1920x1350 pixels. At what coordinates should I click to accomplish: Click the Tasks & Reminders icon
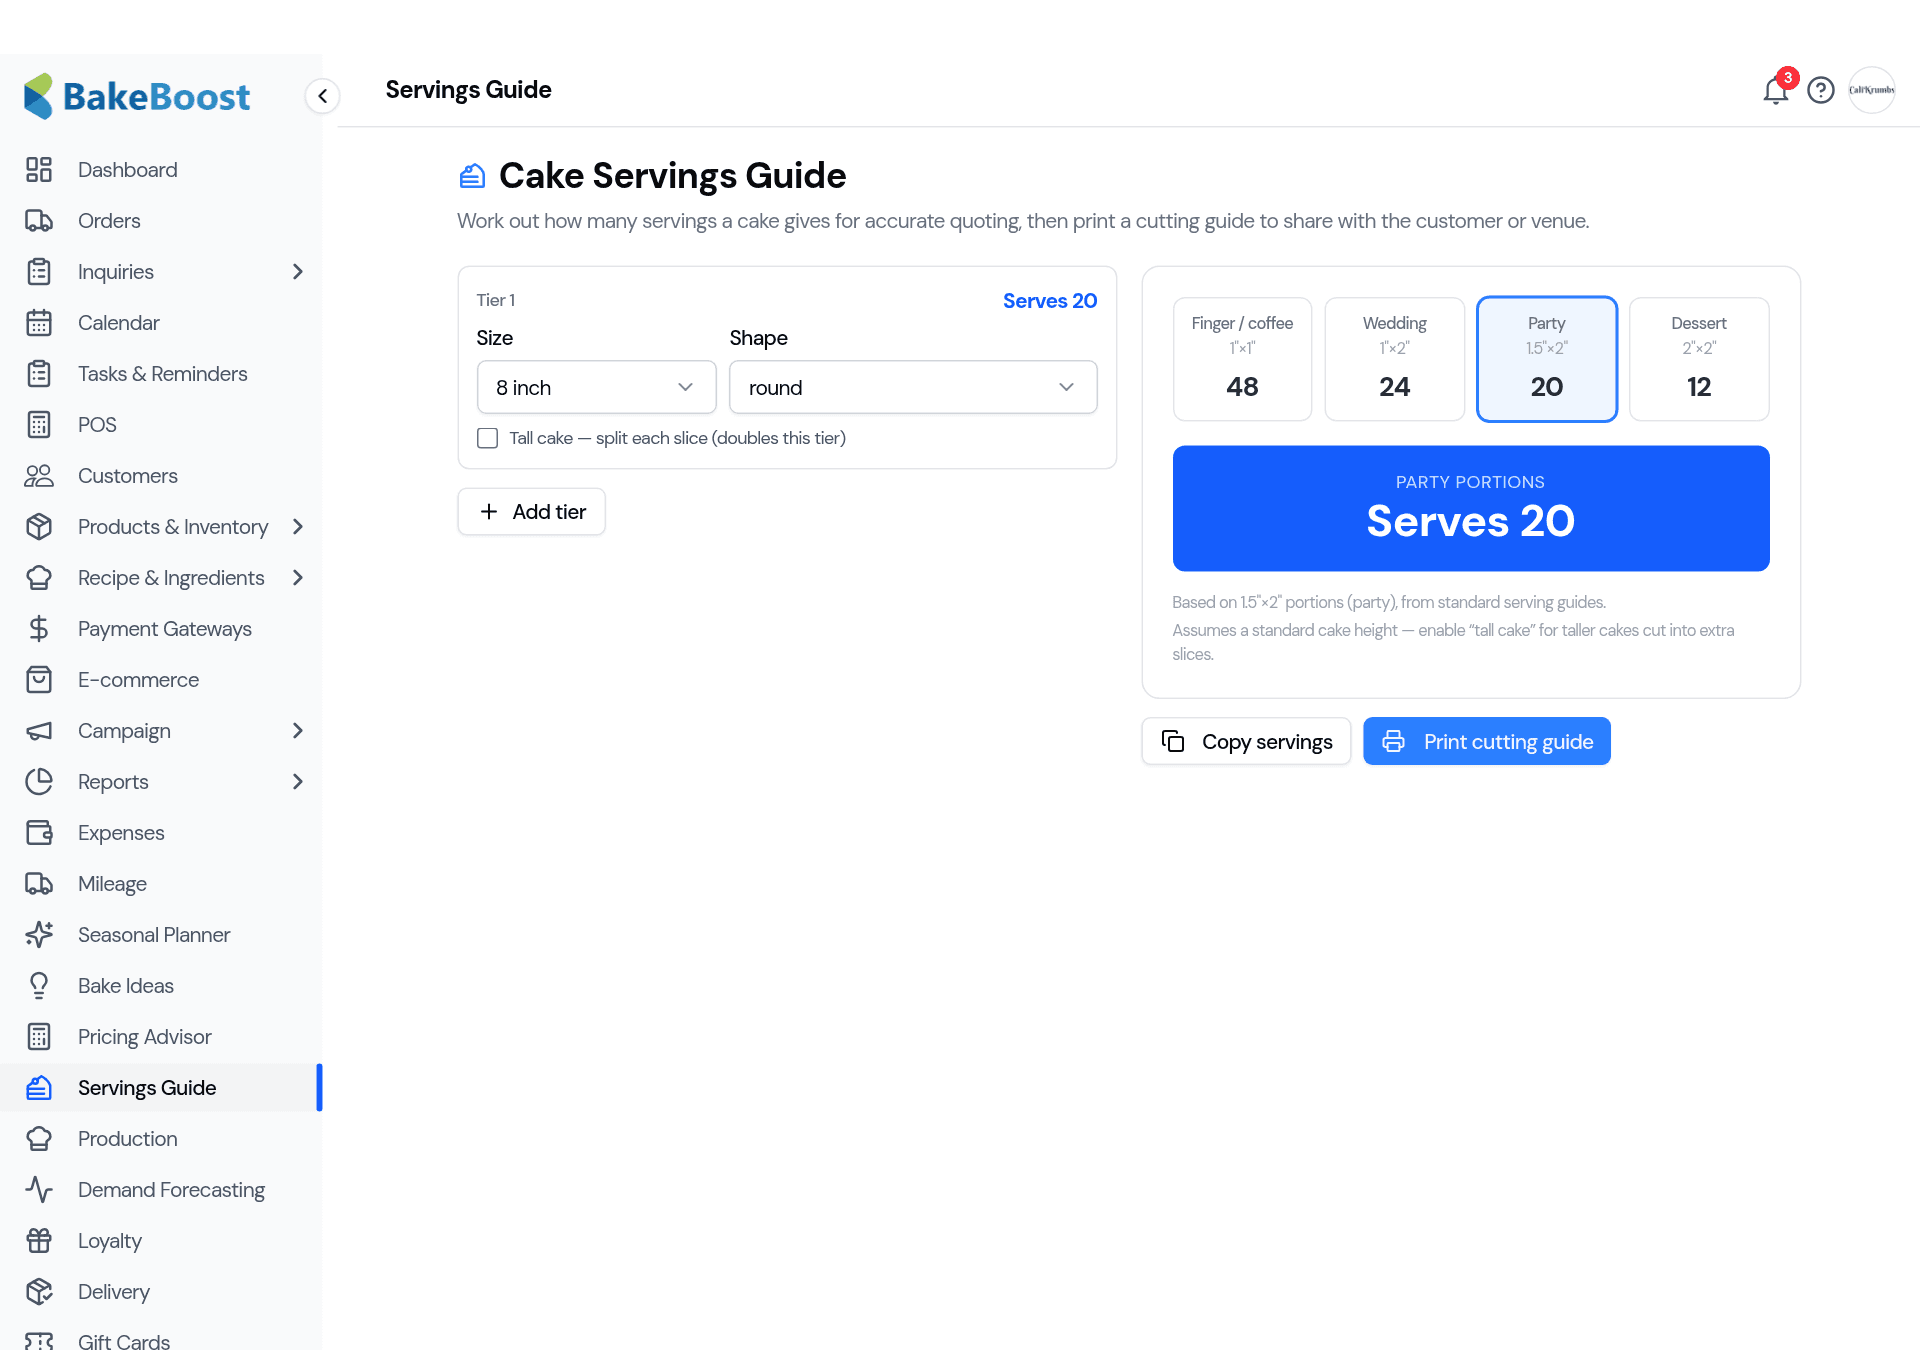[39, 374]
